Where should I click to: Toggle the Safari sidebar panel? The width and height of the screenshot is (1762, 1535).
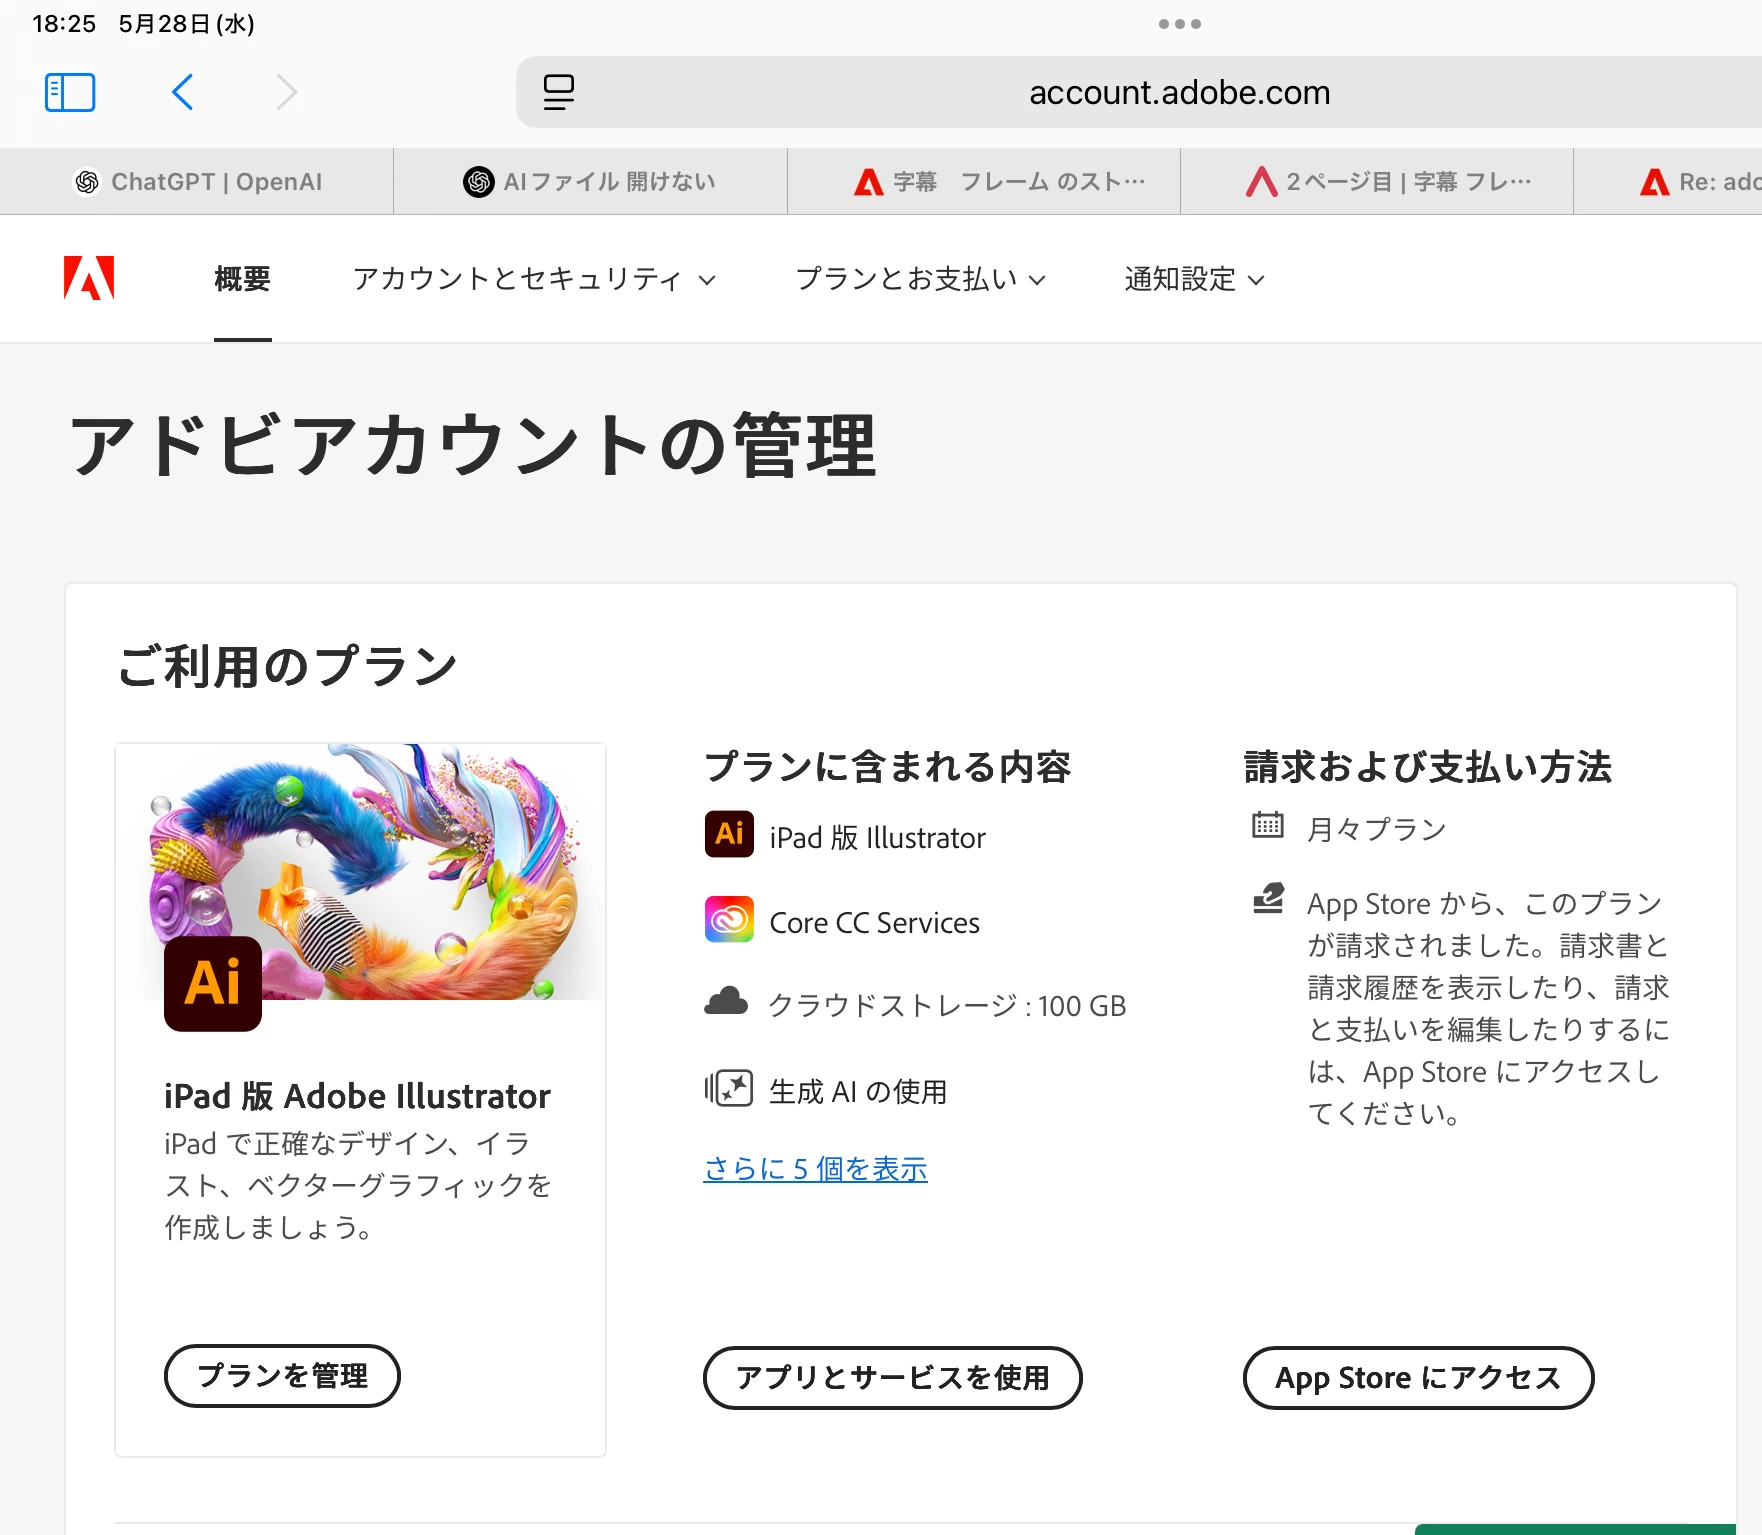[x=70, y=92]
